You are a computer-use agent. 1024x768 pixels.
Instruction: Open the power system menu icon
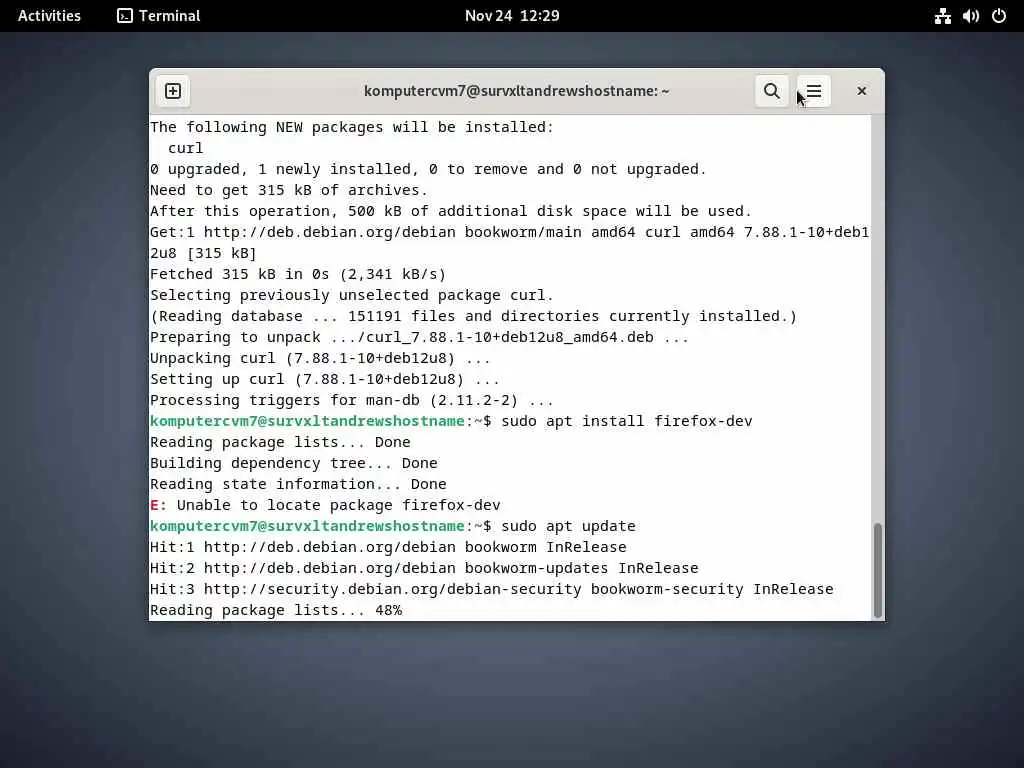click(999, 16)
